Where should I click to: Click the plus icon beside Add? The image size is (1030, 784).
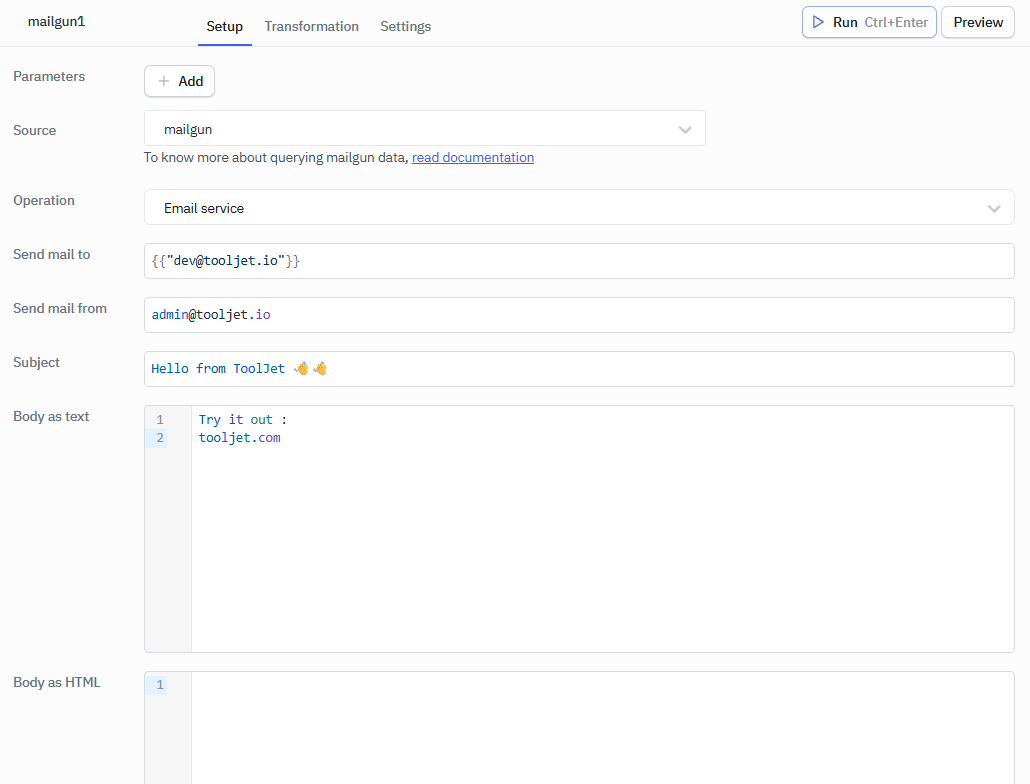click(164, 82)
